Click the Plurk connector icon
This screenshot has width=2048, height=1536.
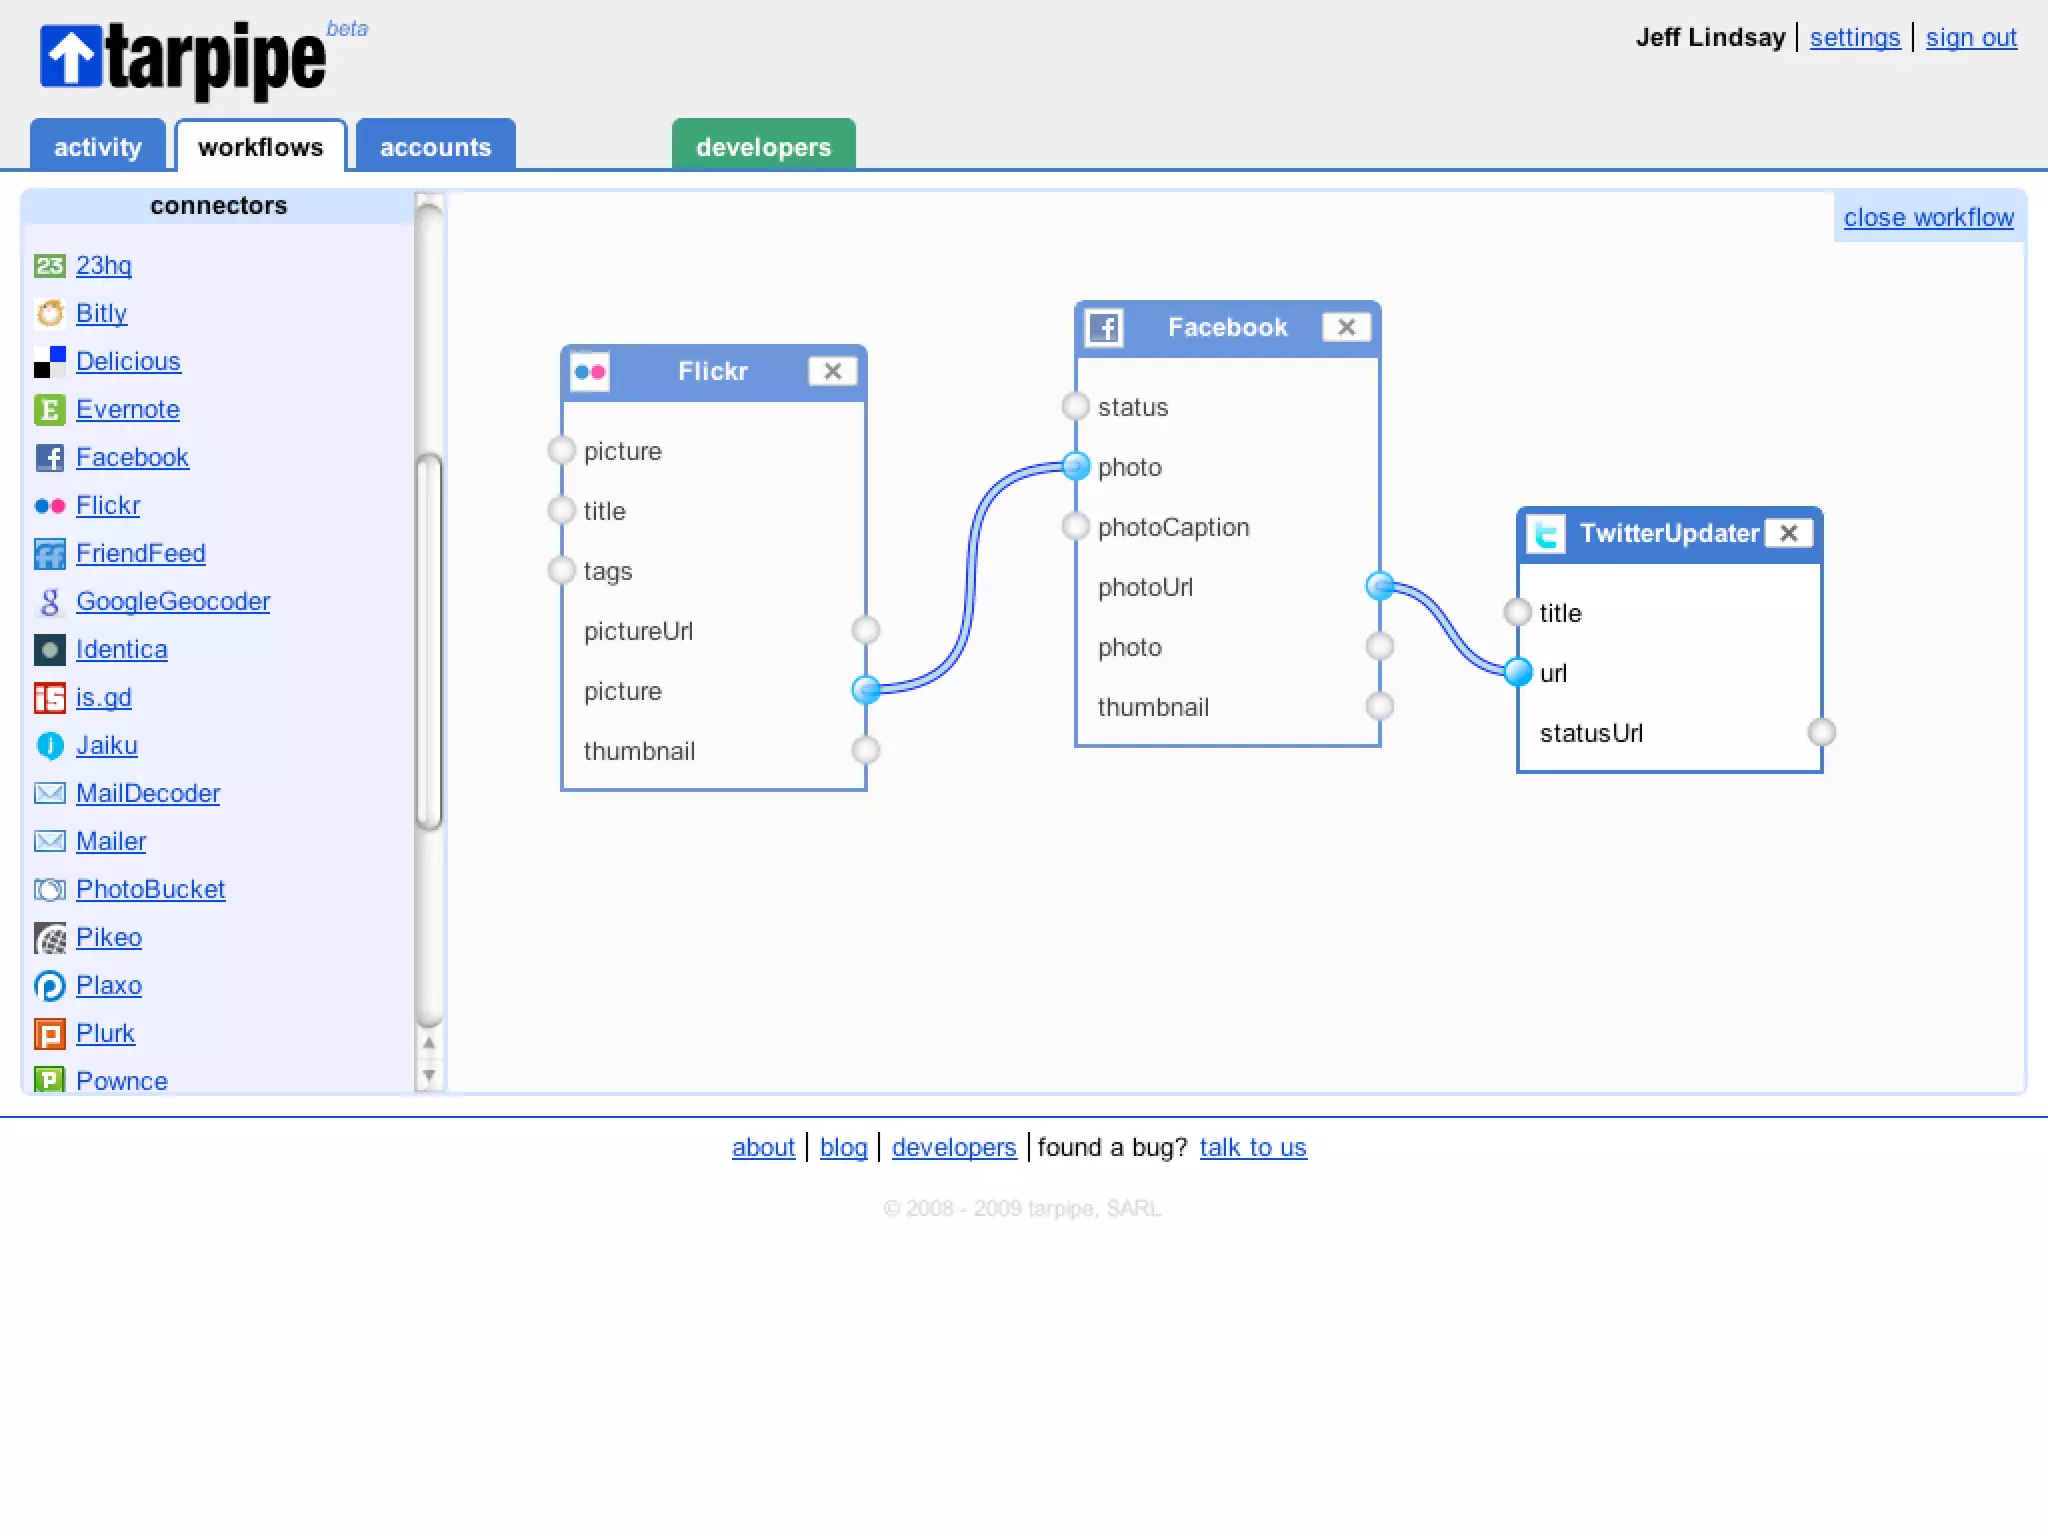pos(49,1033)
